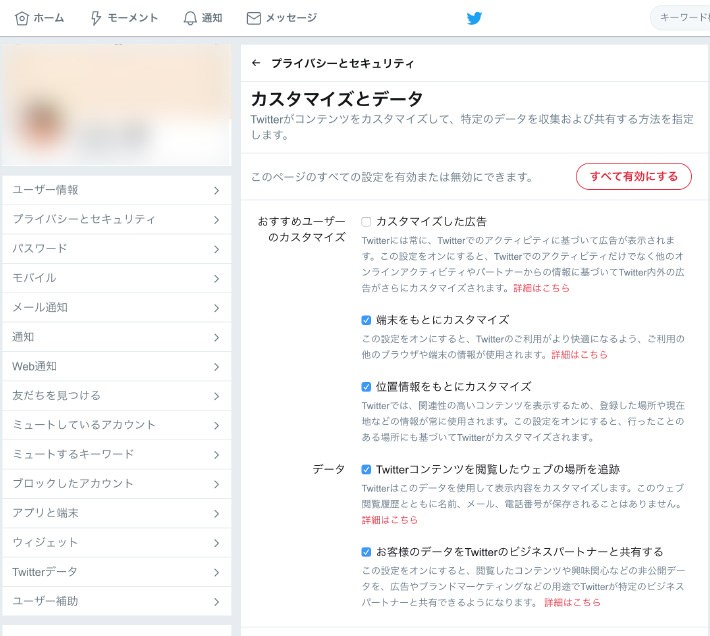Click the chevron on the Web通知 row
The image size is (710, 636).
tap(216, 367)
